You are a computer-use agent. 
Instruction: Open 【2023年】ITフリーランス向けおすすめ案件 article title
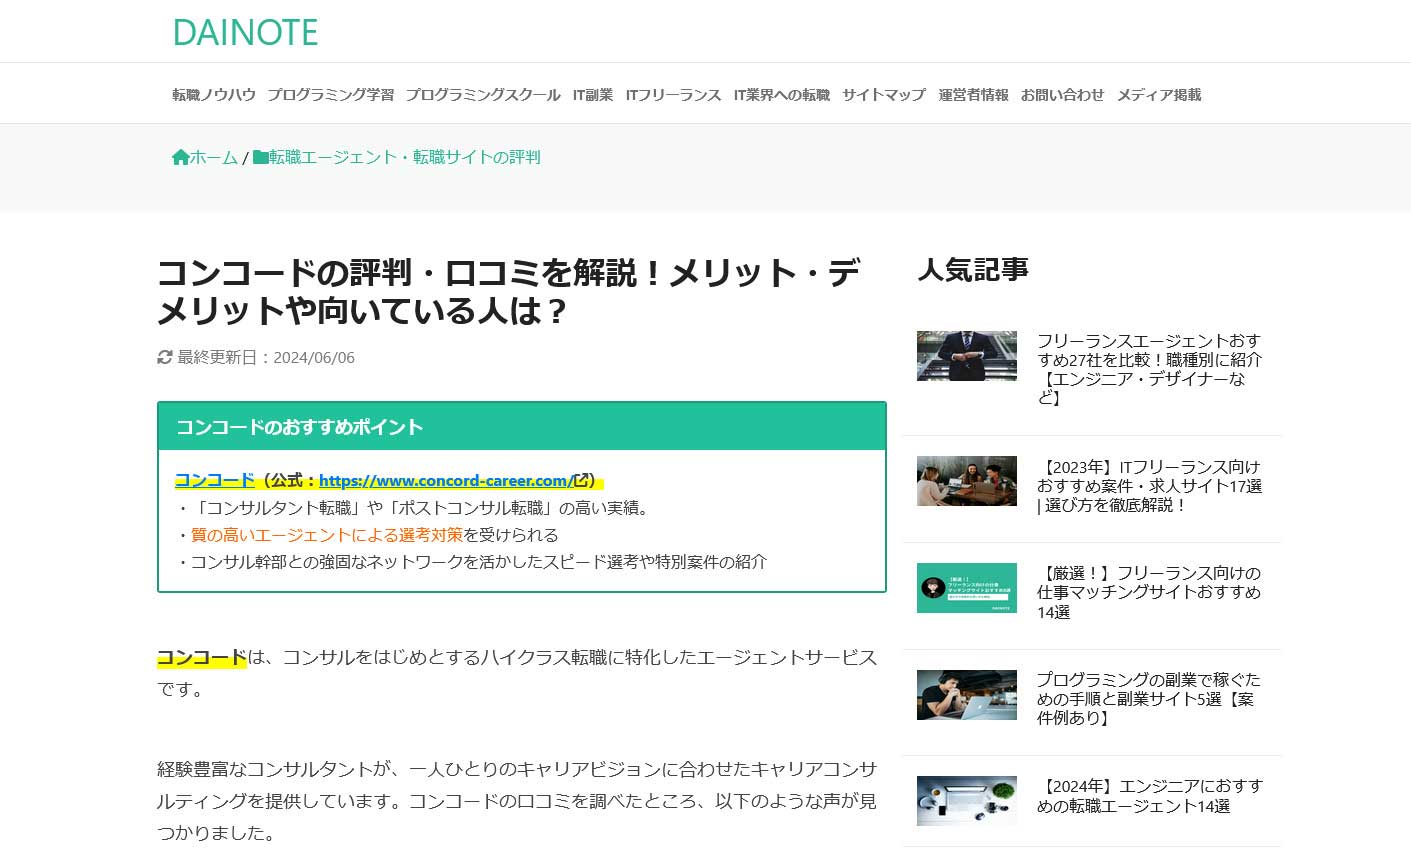(1149, 486)
